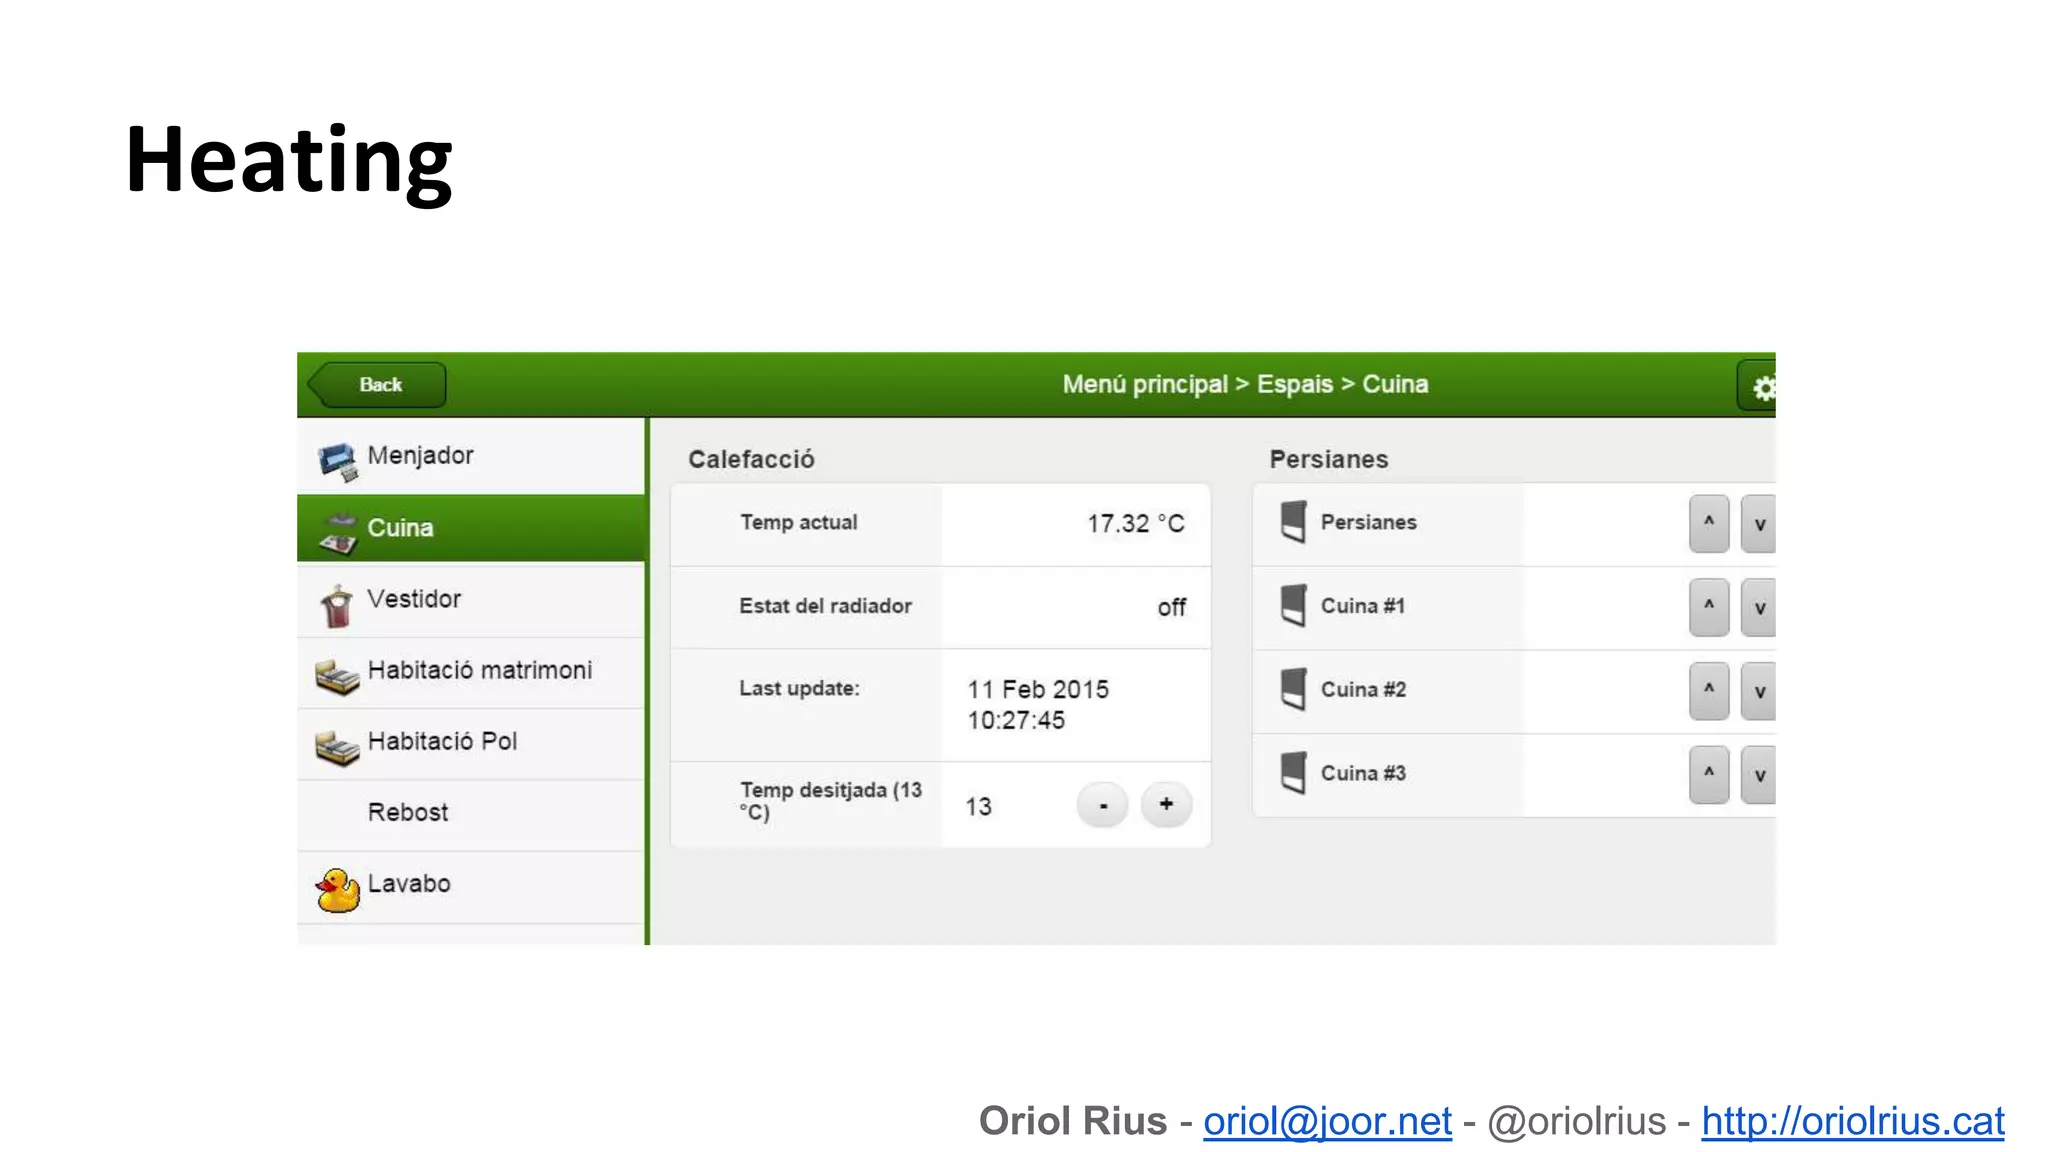The image size is (2048, 1152).
Task: Click the Last update: label
Action: [x=799, y=689]
